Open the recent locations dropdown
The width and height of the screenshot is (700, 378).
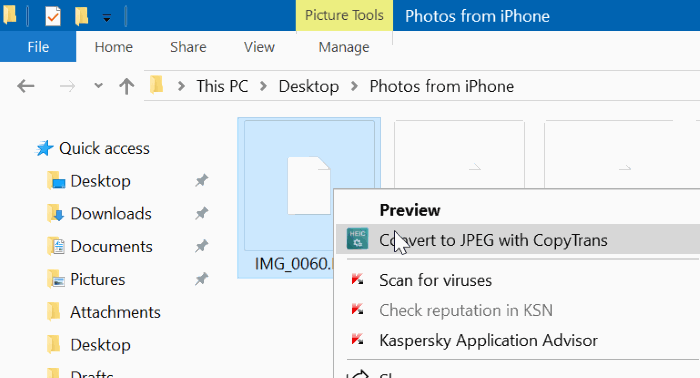pos(98,86)
